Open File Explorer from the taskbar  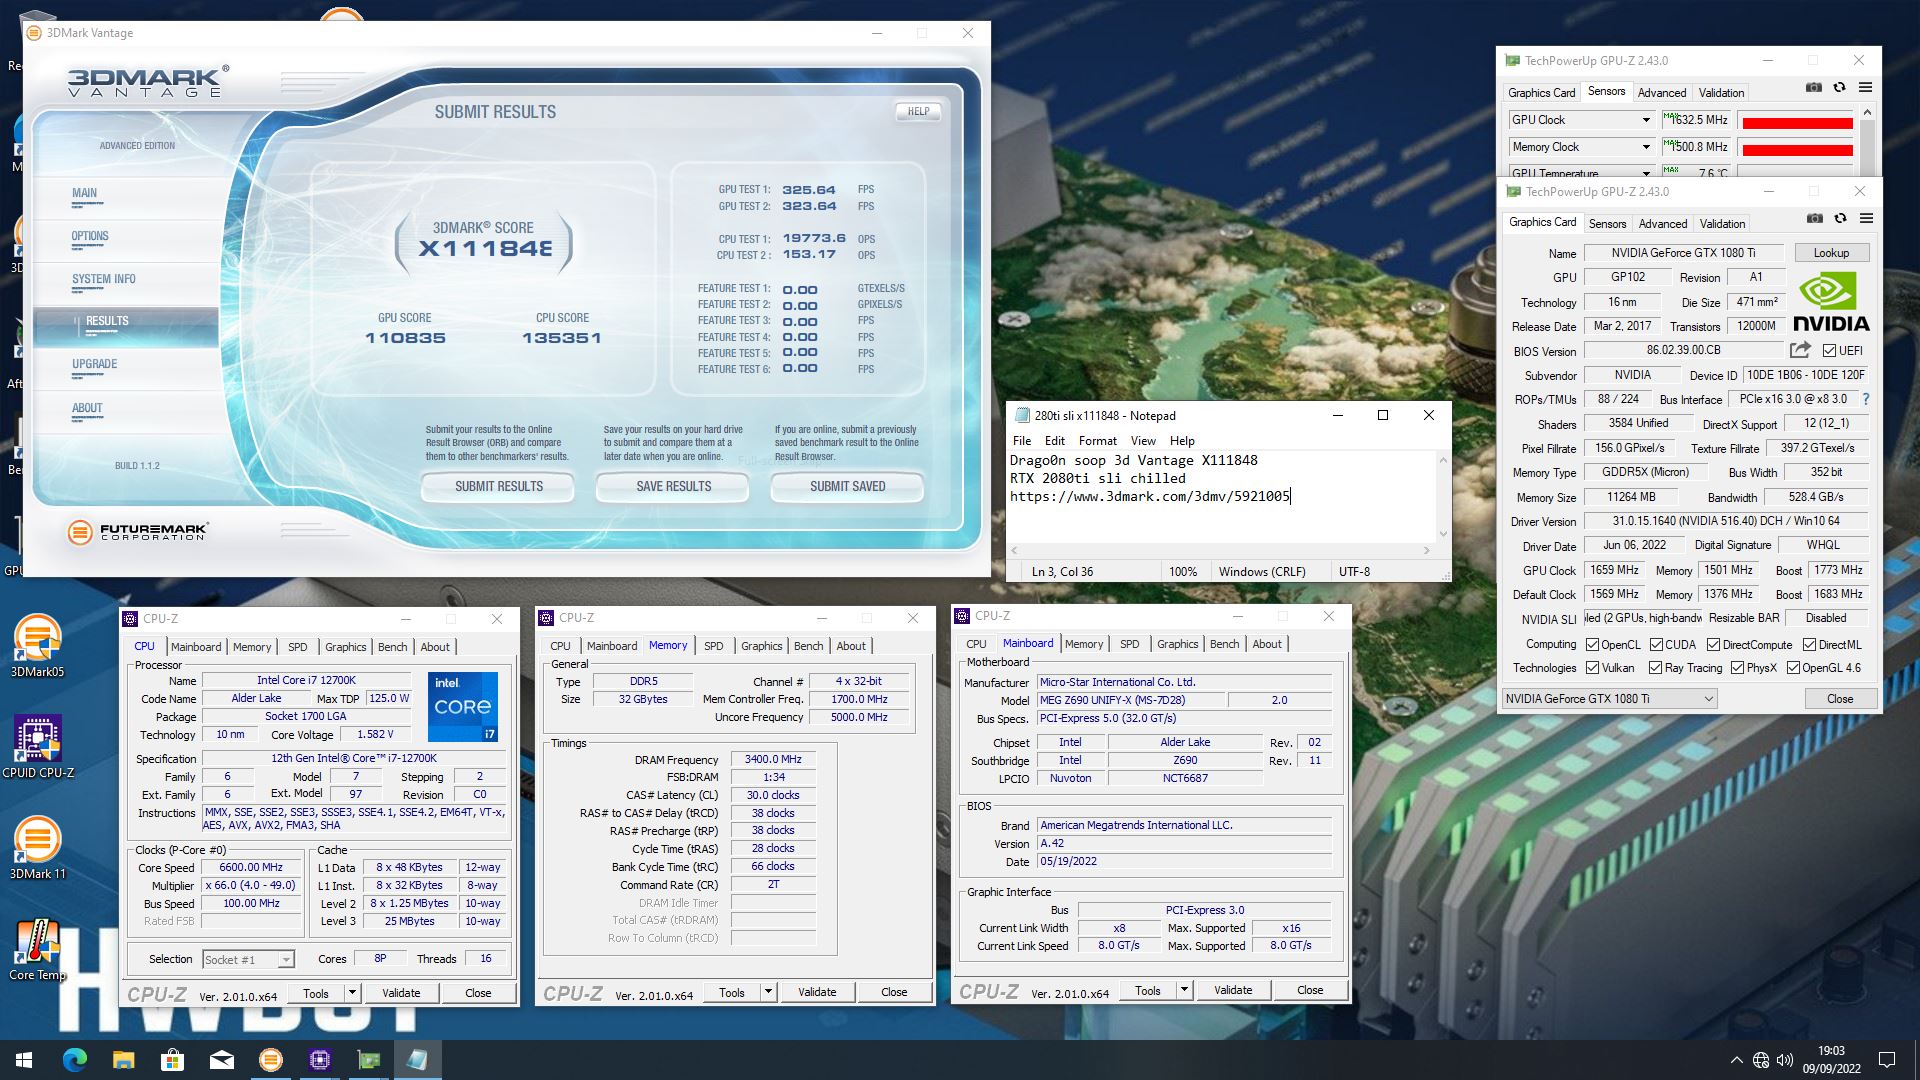tap(123, 1060)
